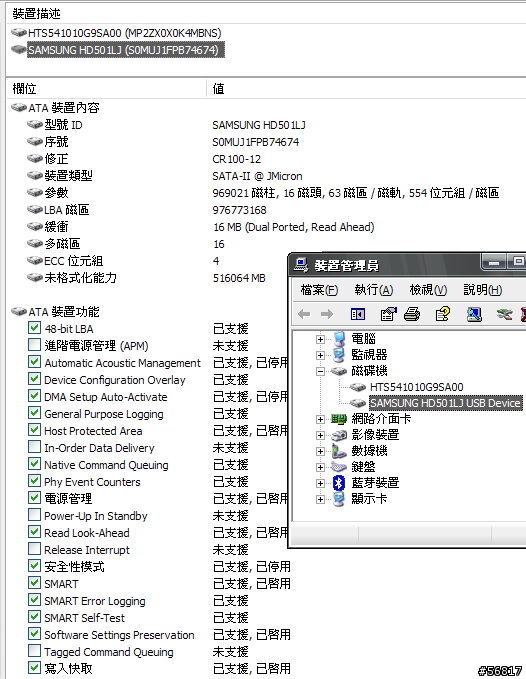526x679 pixels.
Task: Click the 電腦 computer icon in tree
Action: point(339,339)
